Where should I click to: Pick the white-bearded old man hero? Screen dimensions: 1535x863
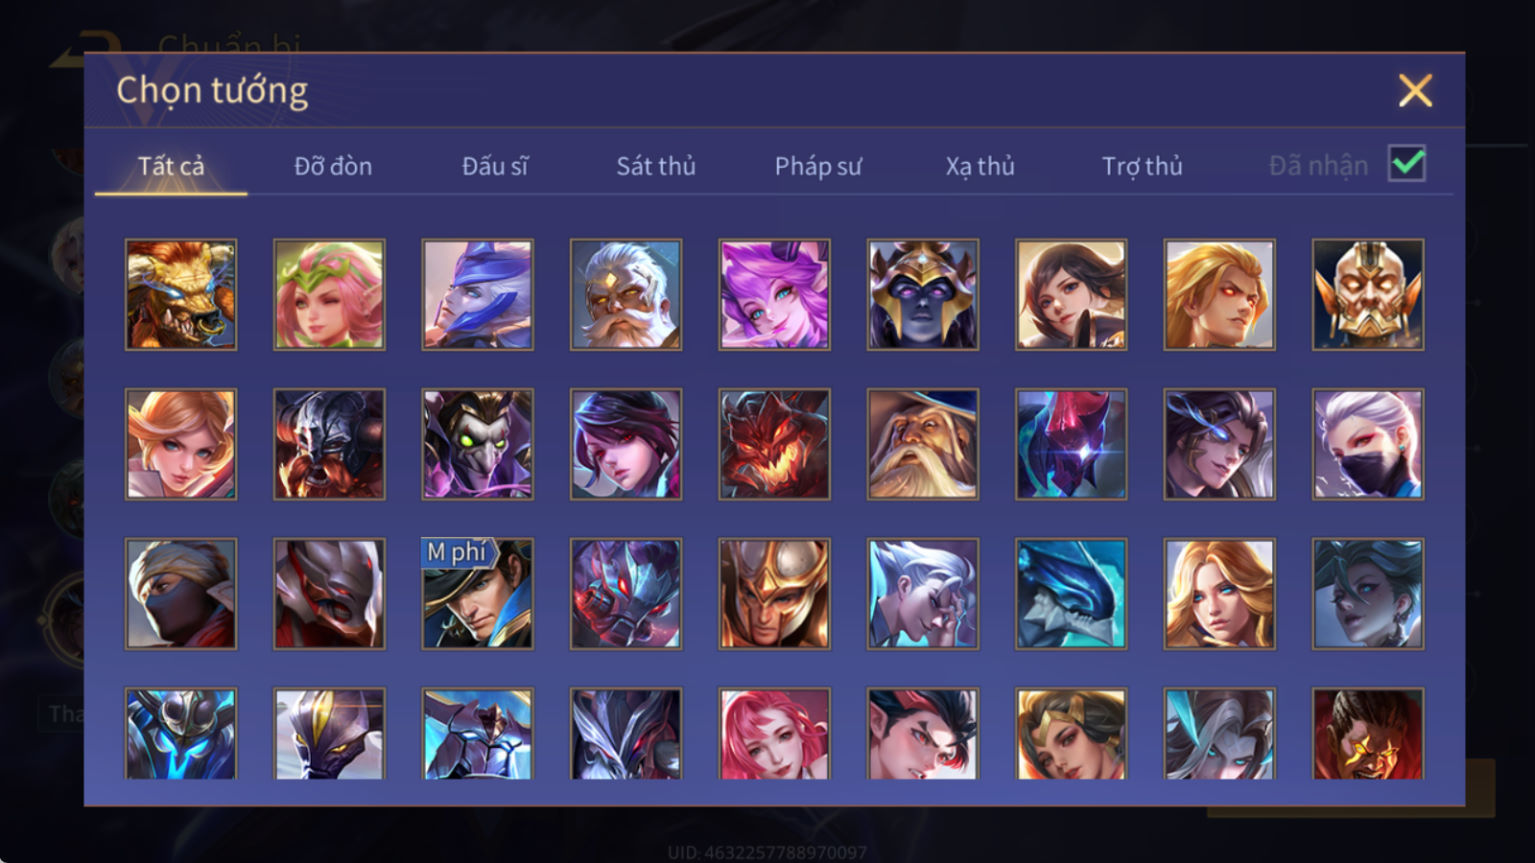click(x=626, y=294)
